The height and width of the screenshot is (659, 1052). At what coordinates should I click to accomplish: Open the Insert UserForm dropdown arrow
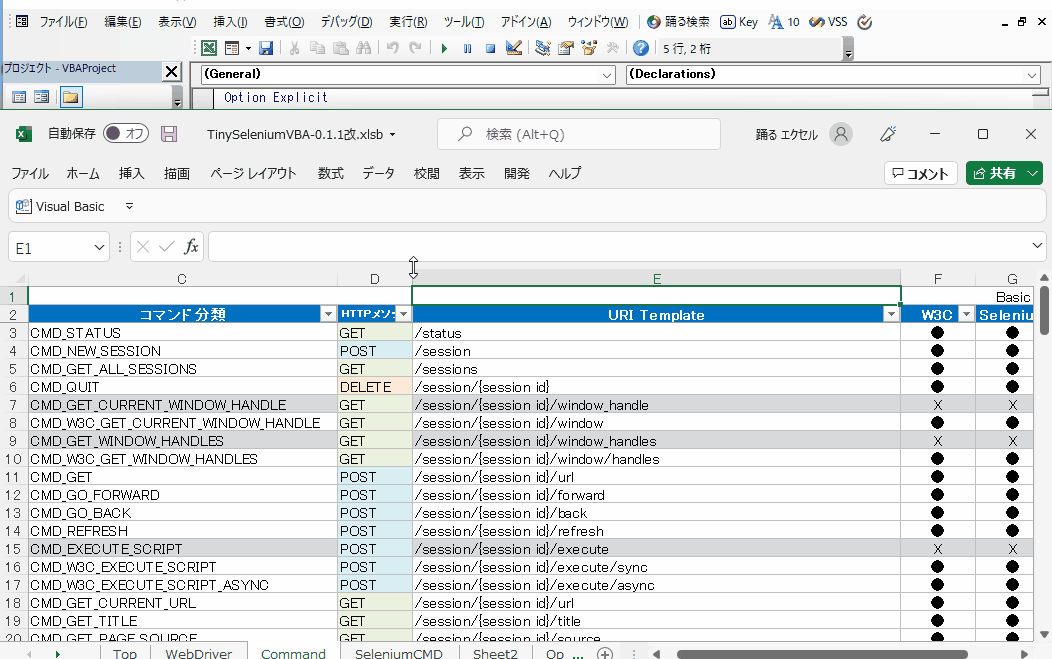click(248, 48)
